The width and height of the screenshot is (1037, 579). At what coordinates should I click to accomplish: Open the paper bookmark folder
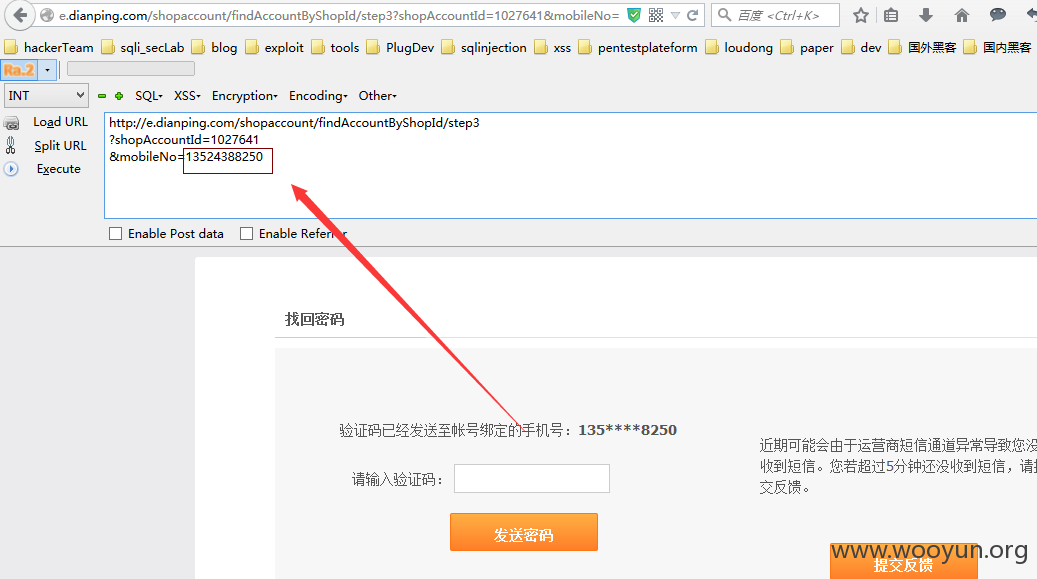[x=807, y=48]
